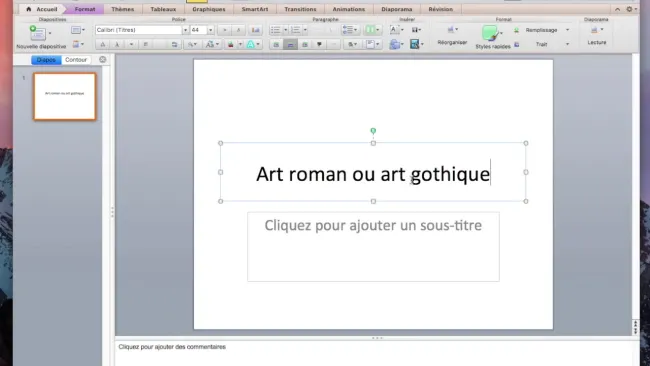Image resolution: width=650 pixels, height=366 pixels.
Task: Click the Trait line label
Action: (x=541, y=44)
